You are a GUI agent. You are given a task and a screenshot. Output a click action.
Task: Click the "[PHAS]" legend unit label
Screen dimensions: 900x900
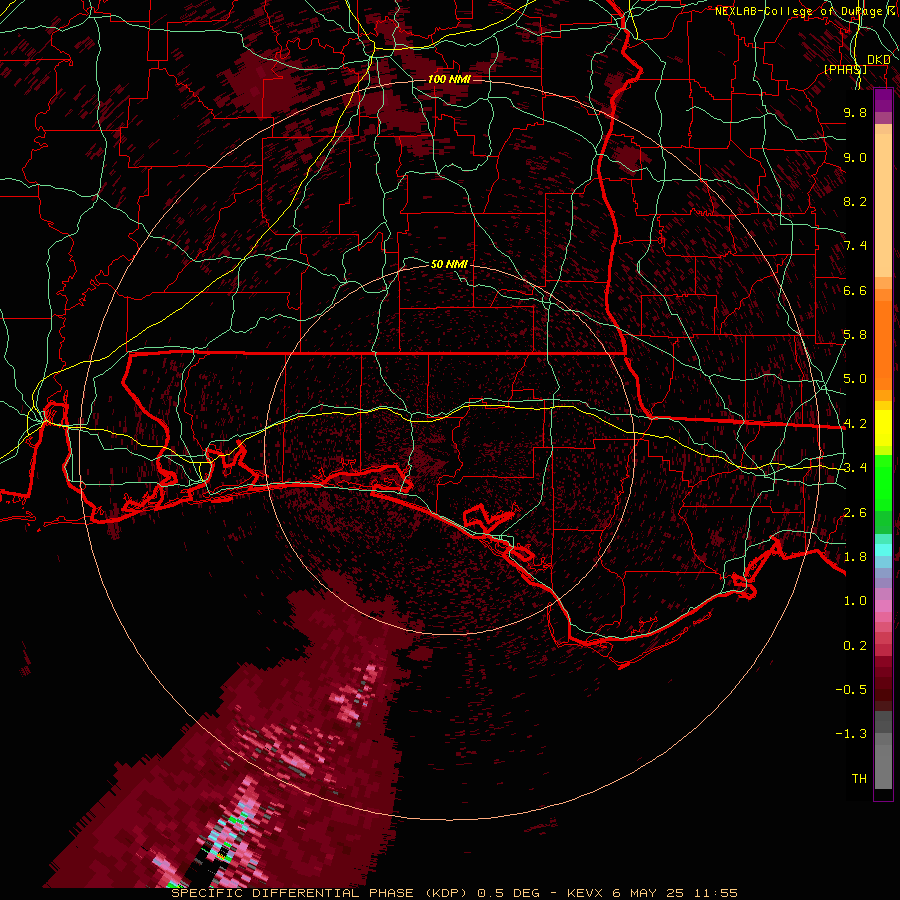click(845, 69)
